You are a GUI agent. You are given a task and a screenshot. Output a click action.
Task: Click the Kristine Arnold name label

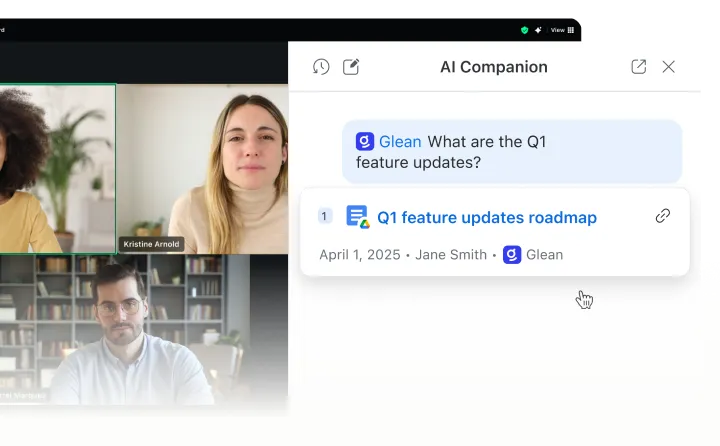point(151,244)
